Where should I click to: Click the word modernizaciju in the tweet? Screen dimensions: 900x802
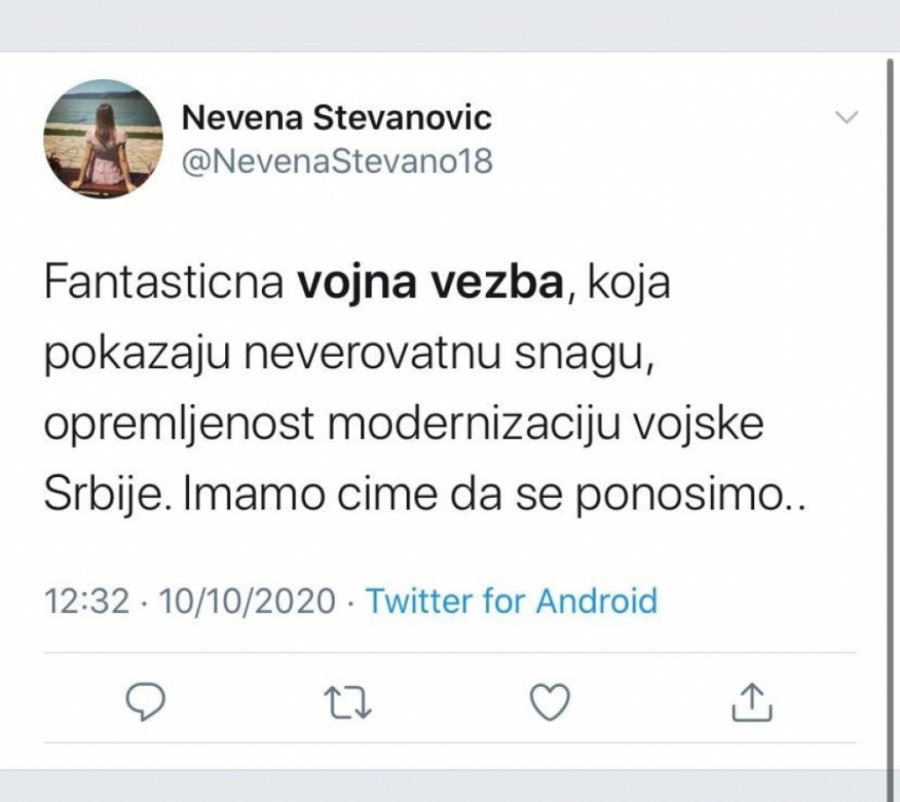point(497,427)
